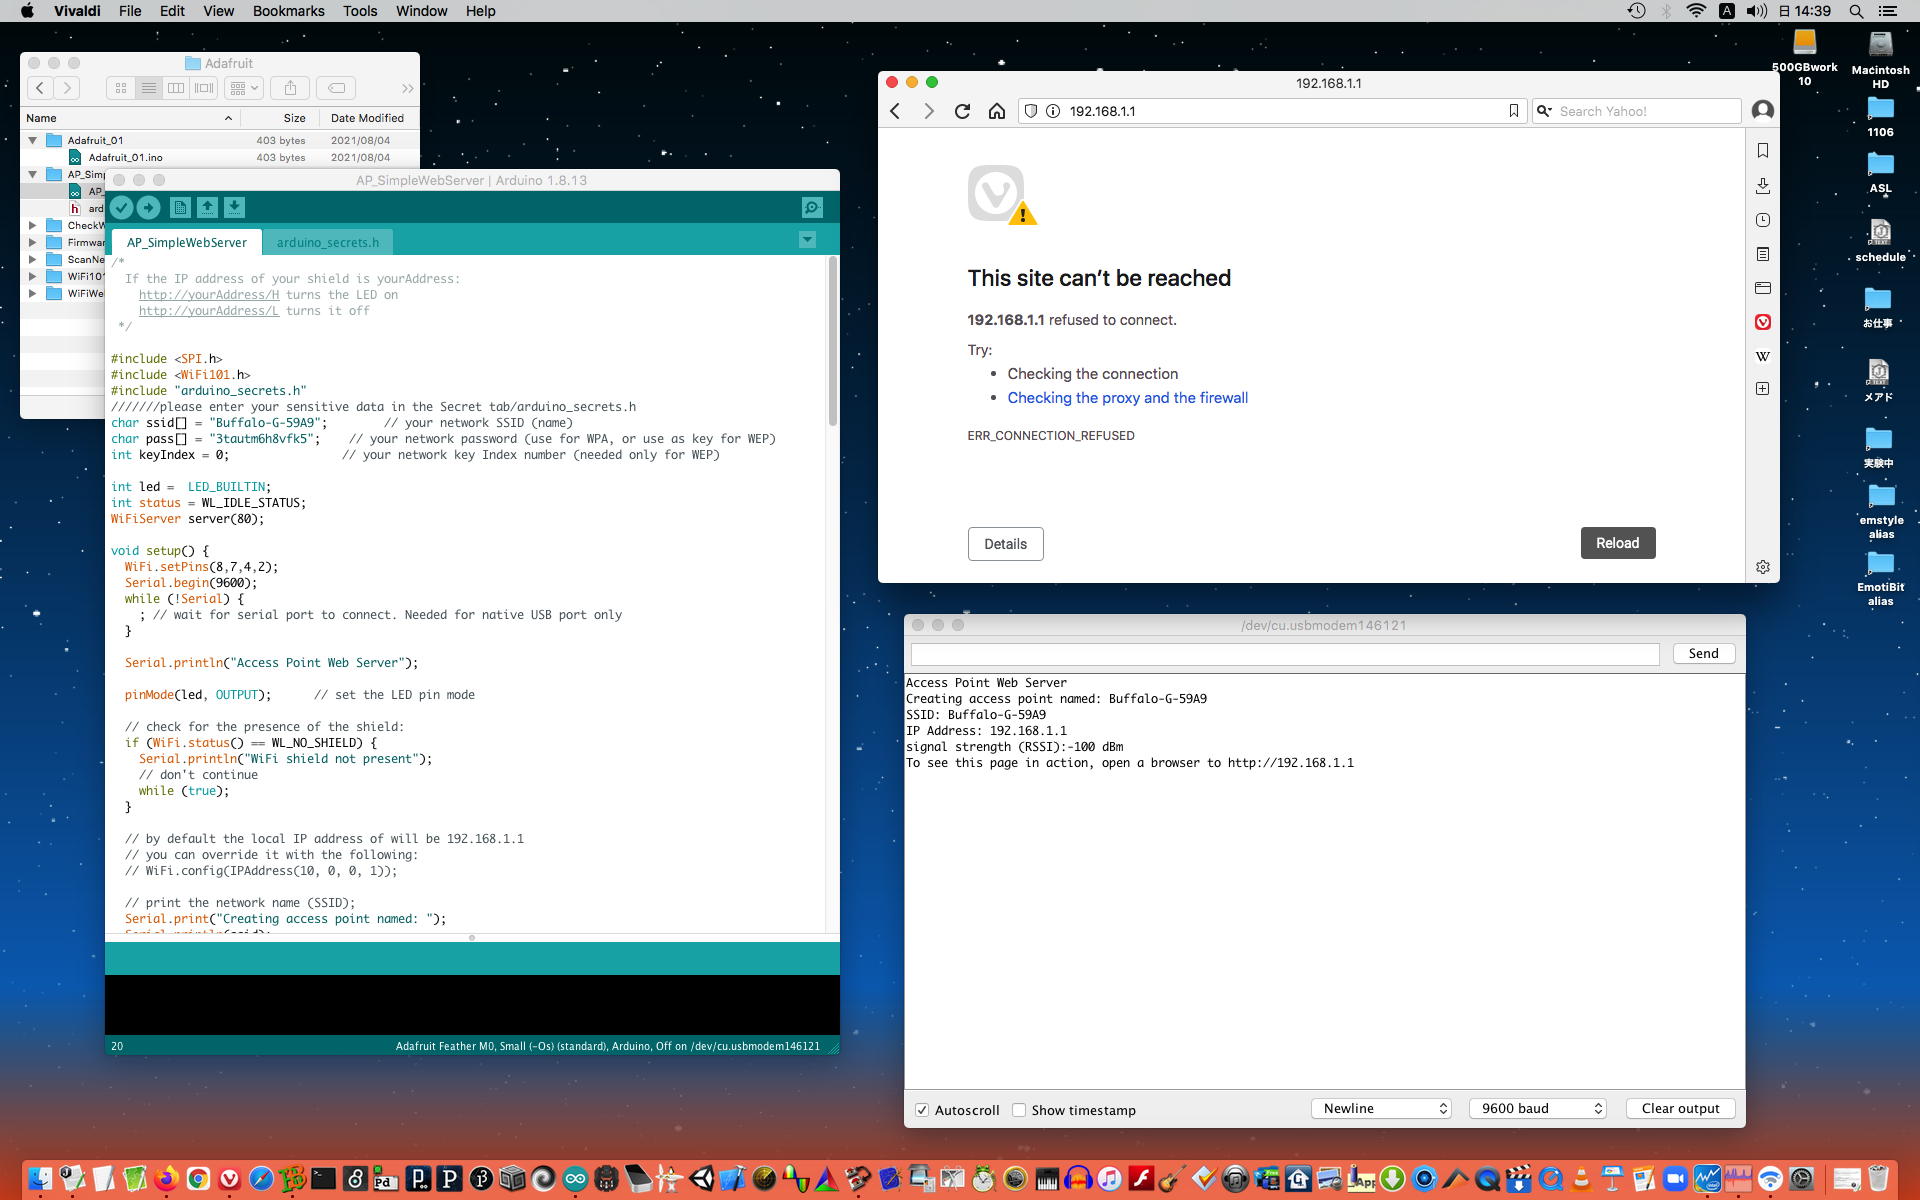Enable the Show timestamp checkbox
This screenshot has width=1920, height=1200.
tap(1019, 1110)
